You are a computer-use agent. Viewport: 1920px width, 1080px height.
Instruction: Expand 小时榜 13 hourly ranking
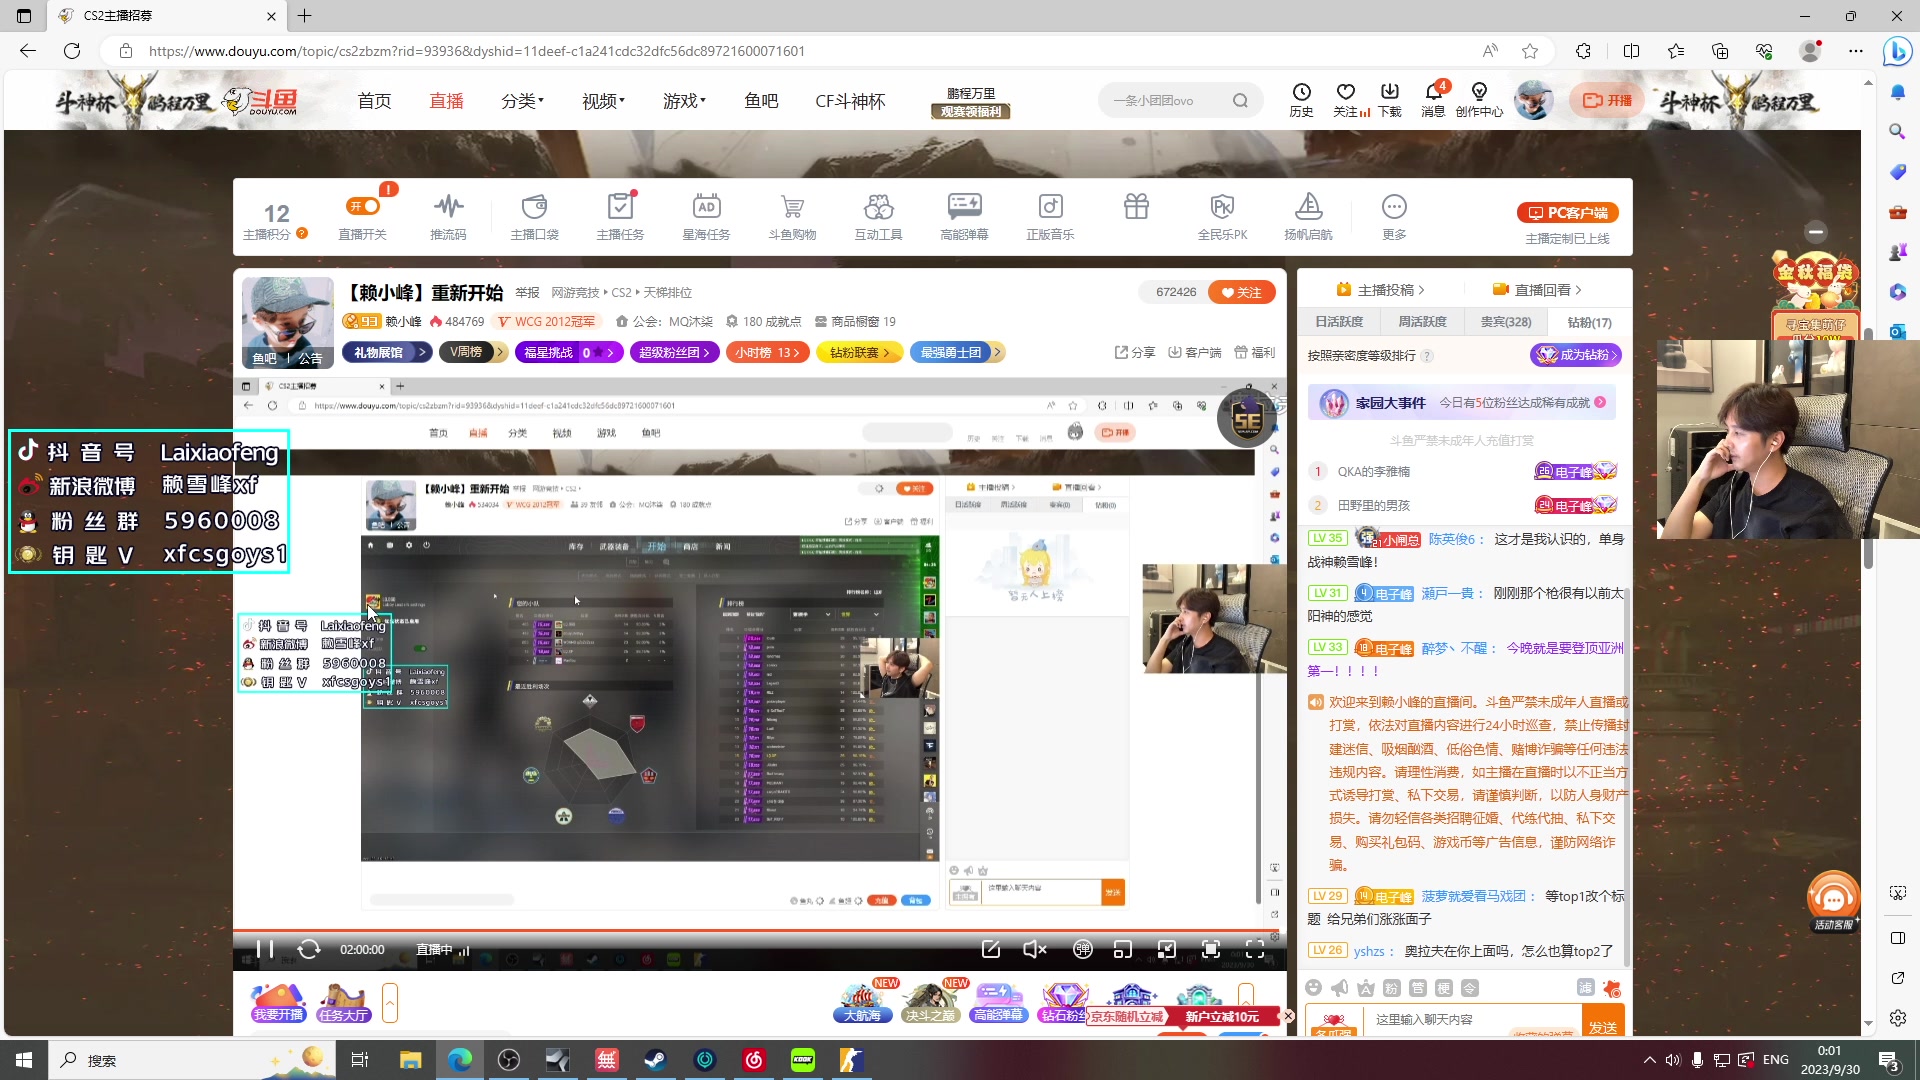tap(768, 352)
